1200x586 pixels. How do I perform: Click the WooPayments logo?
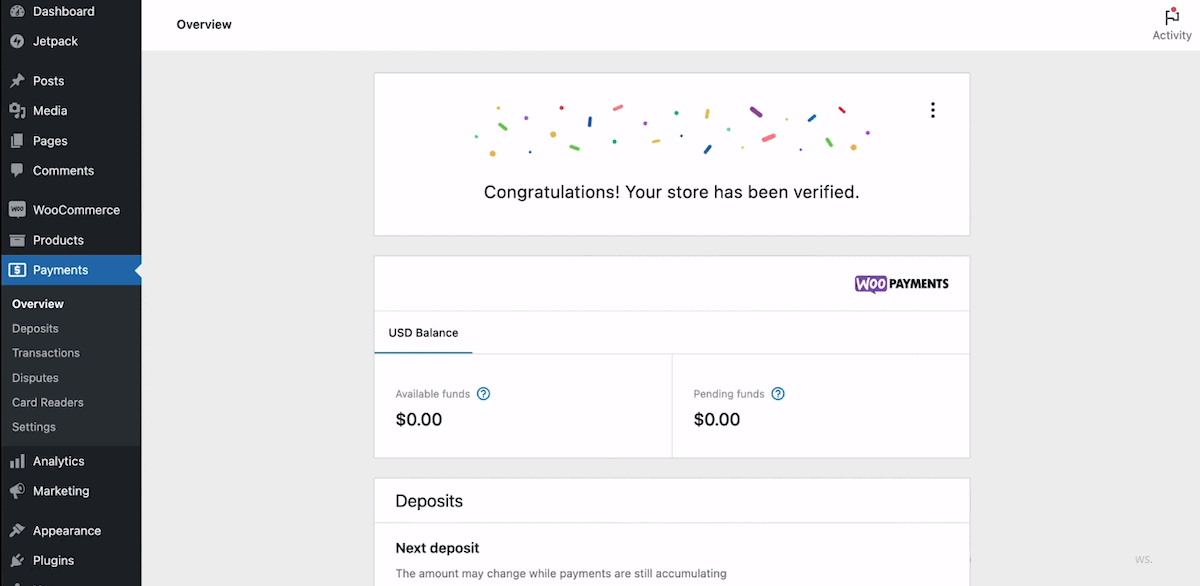(x=901, y=284)
